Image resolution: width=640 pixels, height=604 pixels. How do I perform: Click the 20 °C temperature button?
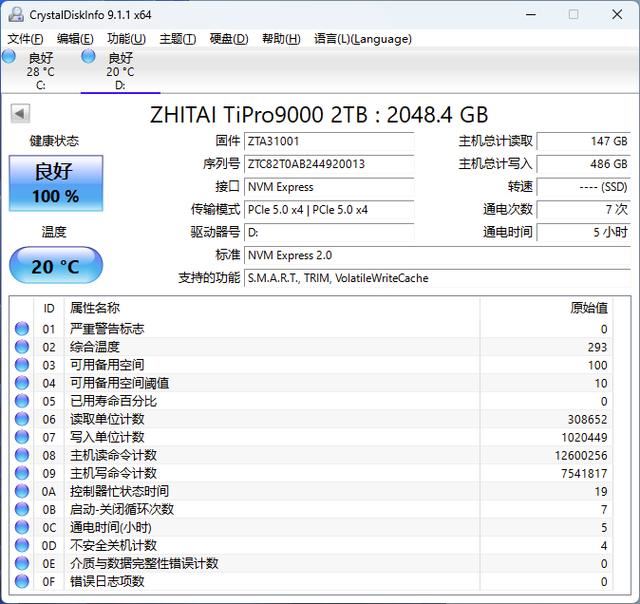(x=54, y=267)
